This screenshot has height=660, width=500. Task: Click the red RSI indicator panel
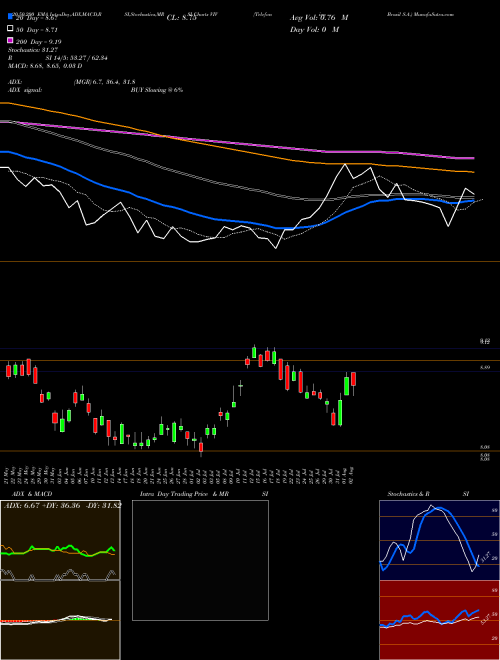click(x=439, y=620)
